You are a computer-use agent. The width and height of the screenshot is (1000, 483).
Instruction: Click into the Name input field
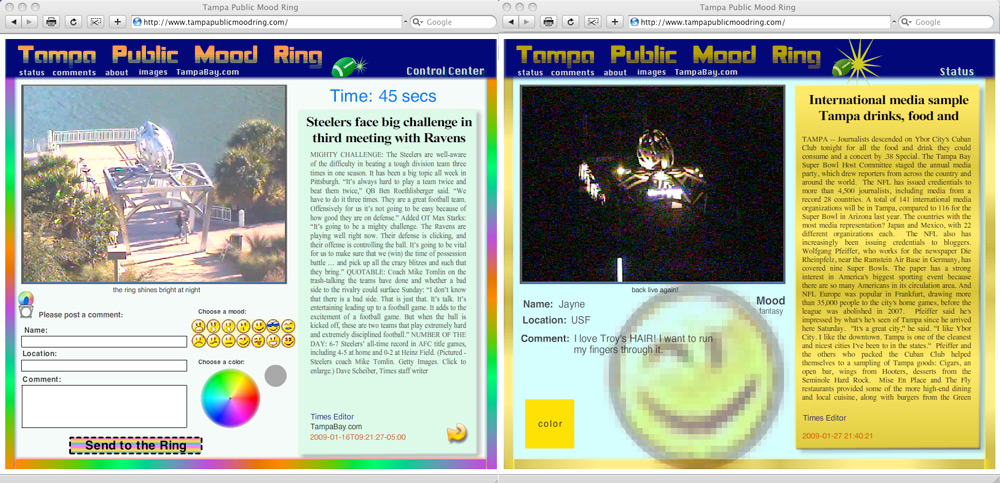tap(104, 342)
